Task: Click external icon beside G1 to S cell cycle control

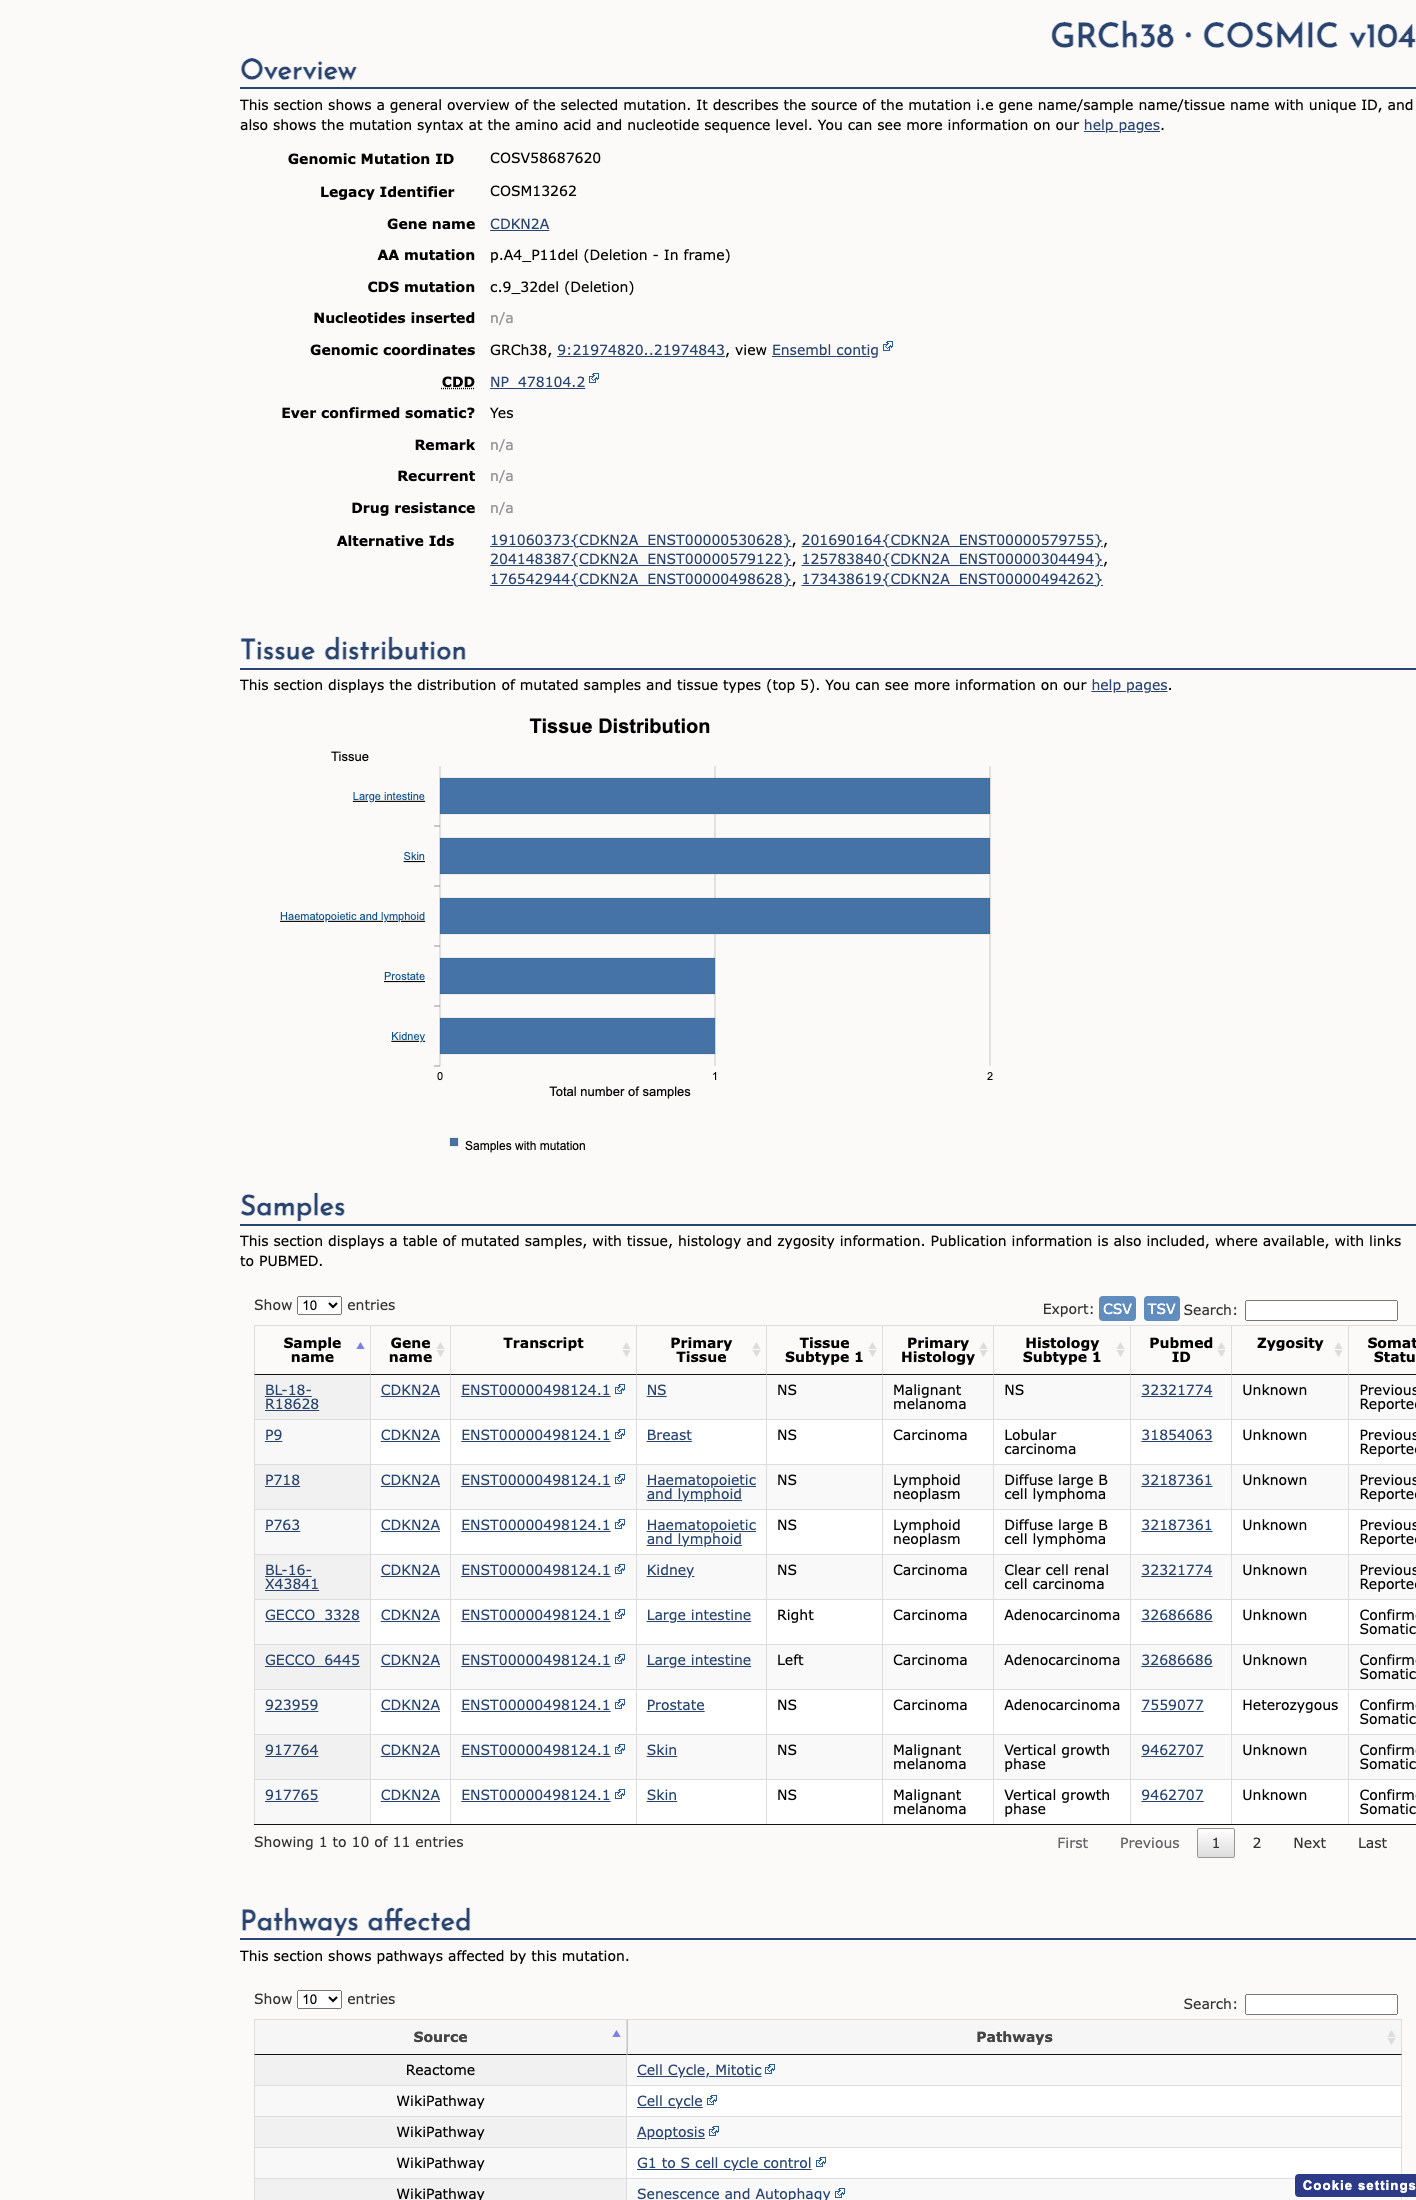Action: click(821, 2162)
